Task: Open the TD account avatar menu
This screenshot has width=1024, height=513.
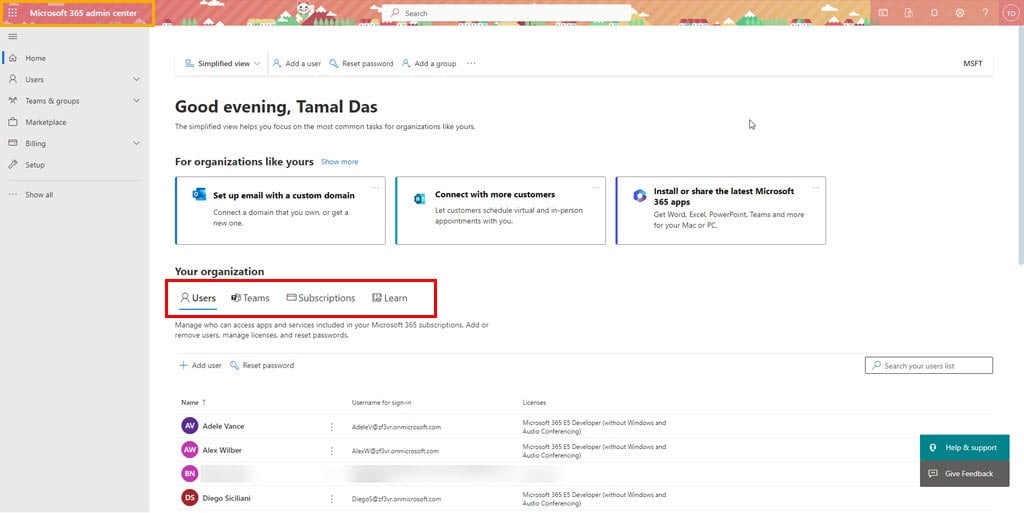Action: coord(1010,13)
